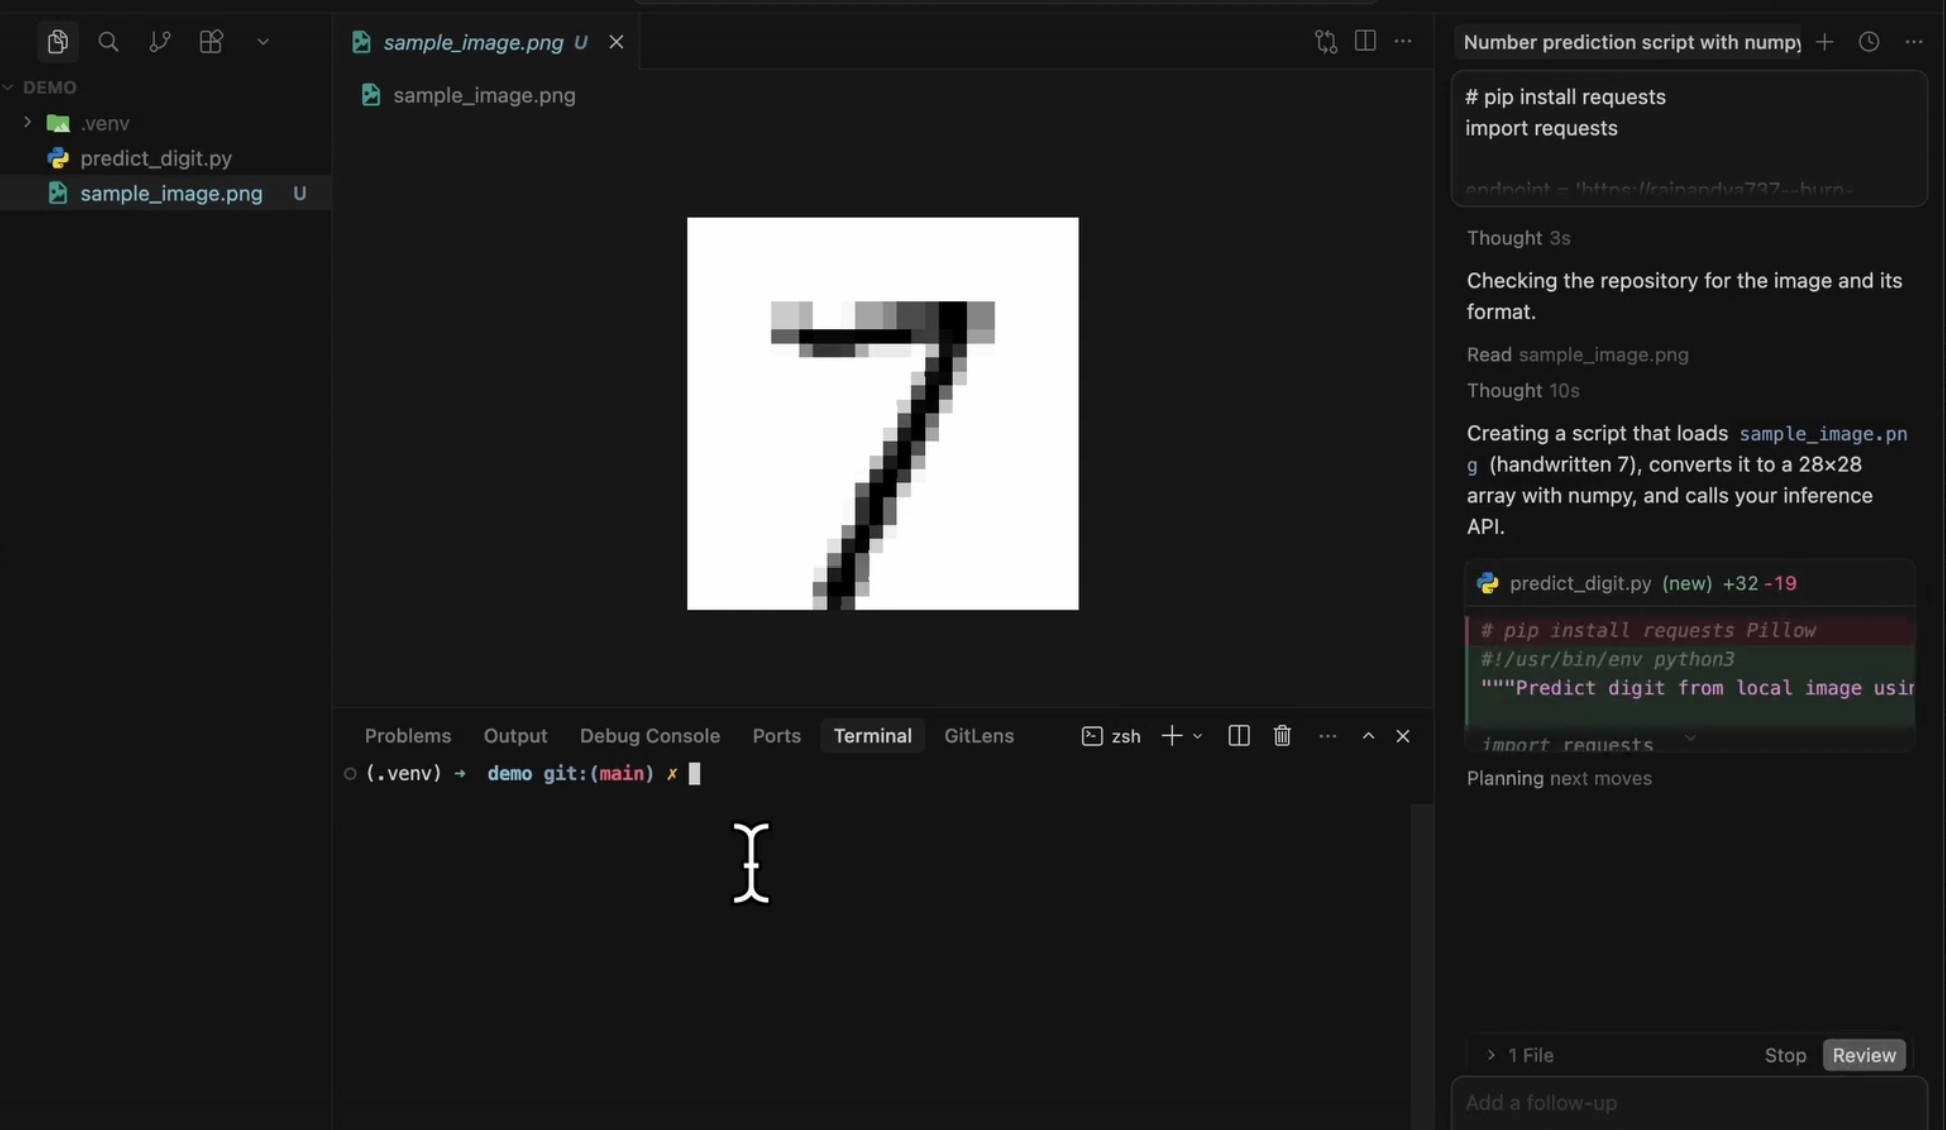The height and width of the screenshot is (1130, 1946).
Task: Switch to the Problems tab
Action: (x=407, y=736)
